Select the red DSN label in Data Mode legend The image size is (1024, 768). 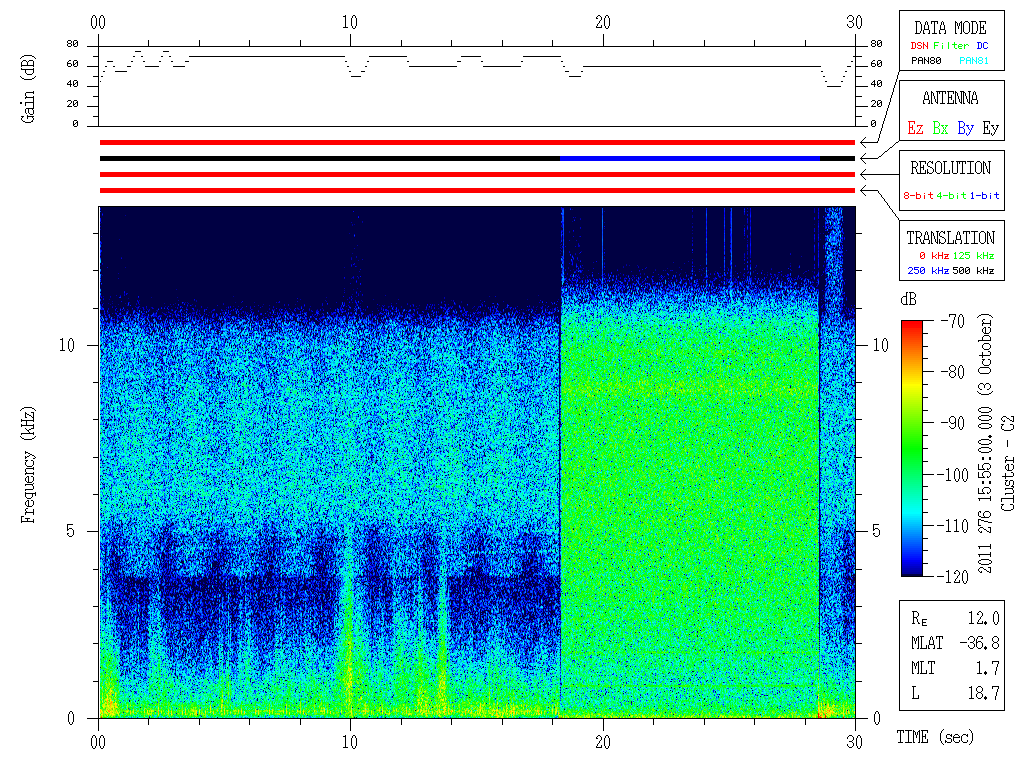pyautogui.click(x=919, y=46)
